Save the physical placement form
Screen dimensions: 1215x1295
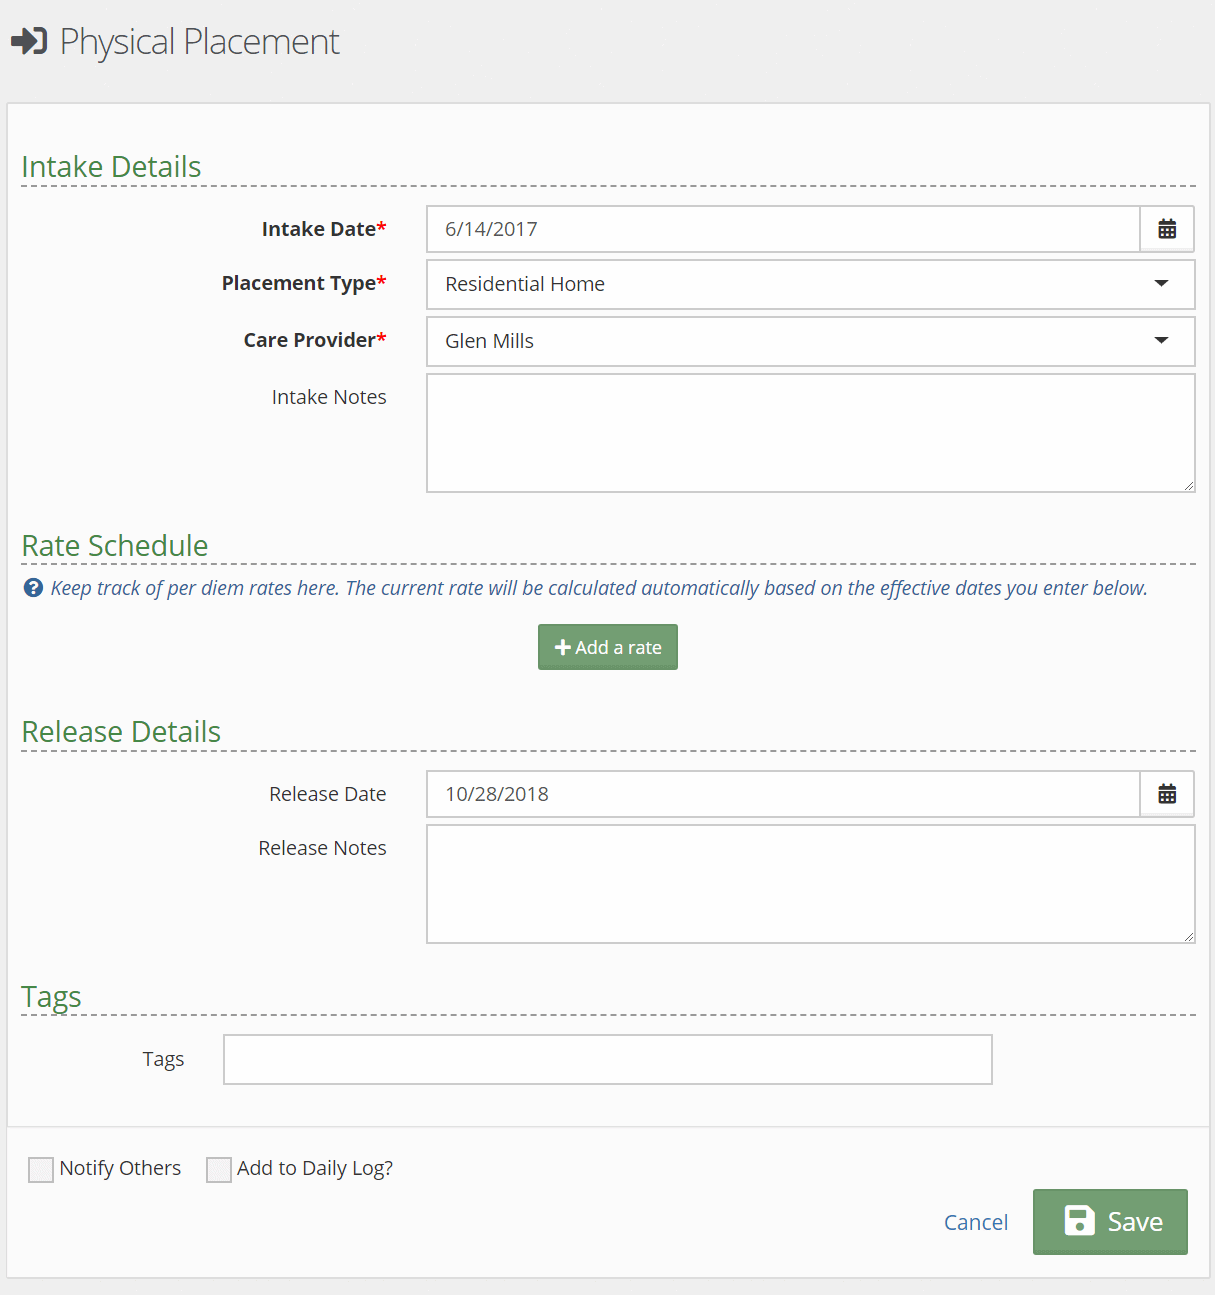(x=1109, y=1221)
